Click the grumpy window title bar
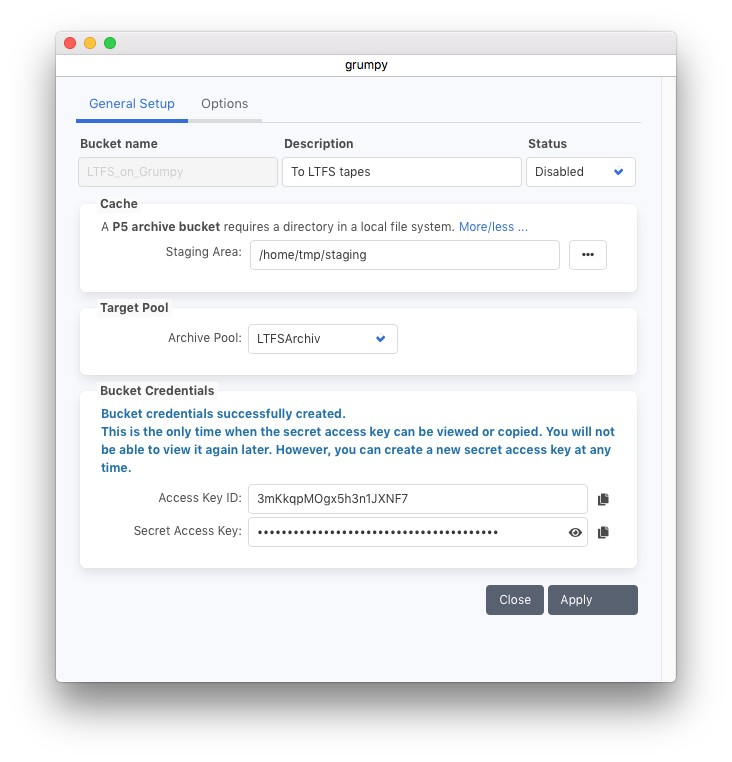The image size is (732, 762). (x=366, y=65)
